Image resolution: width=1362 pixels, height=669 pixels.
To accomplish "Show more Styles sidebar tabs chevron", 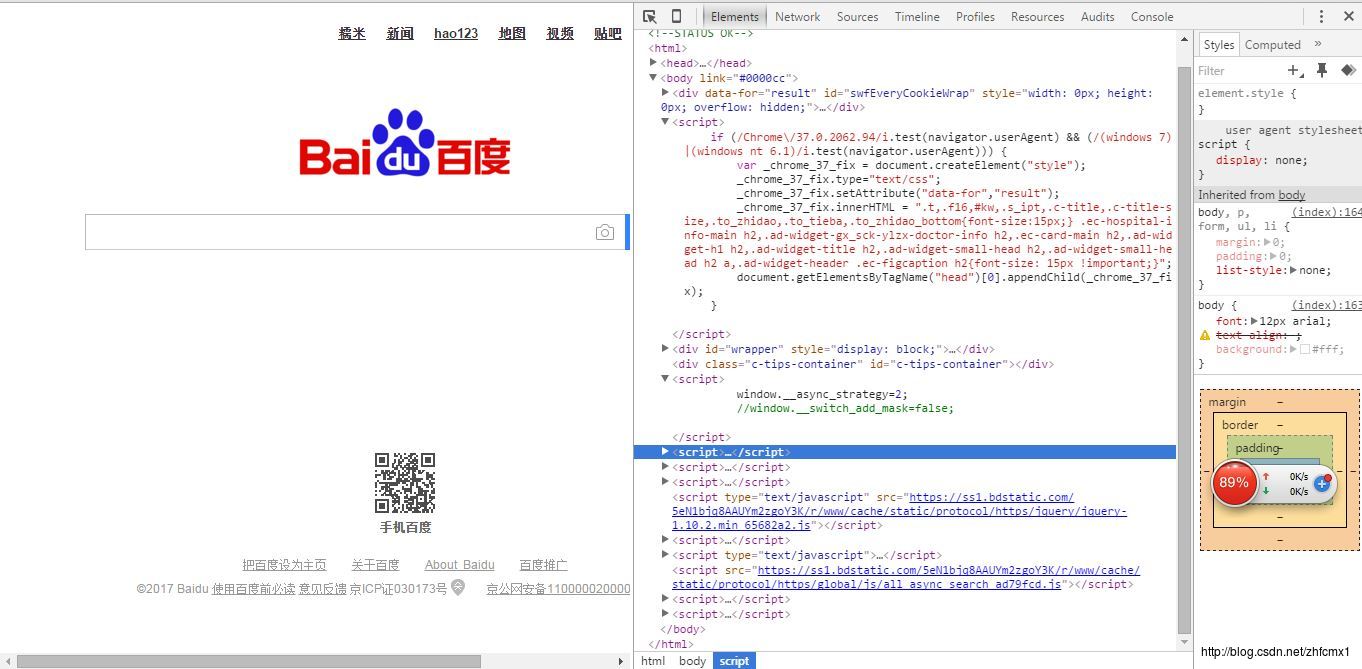I will 1317,44.
